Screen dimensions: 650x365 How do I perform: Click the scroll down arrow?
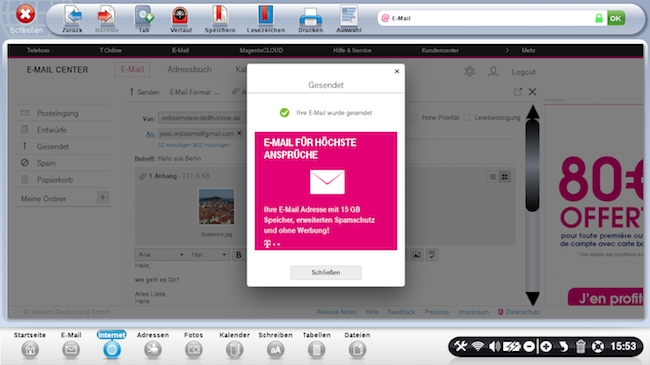pyautogui.click(x=533, y=298)
